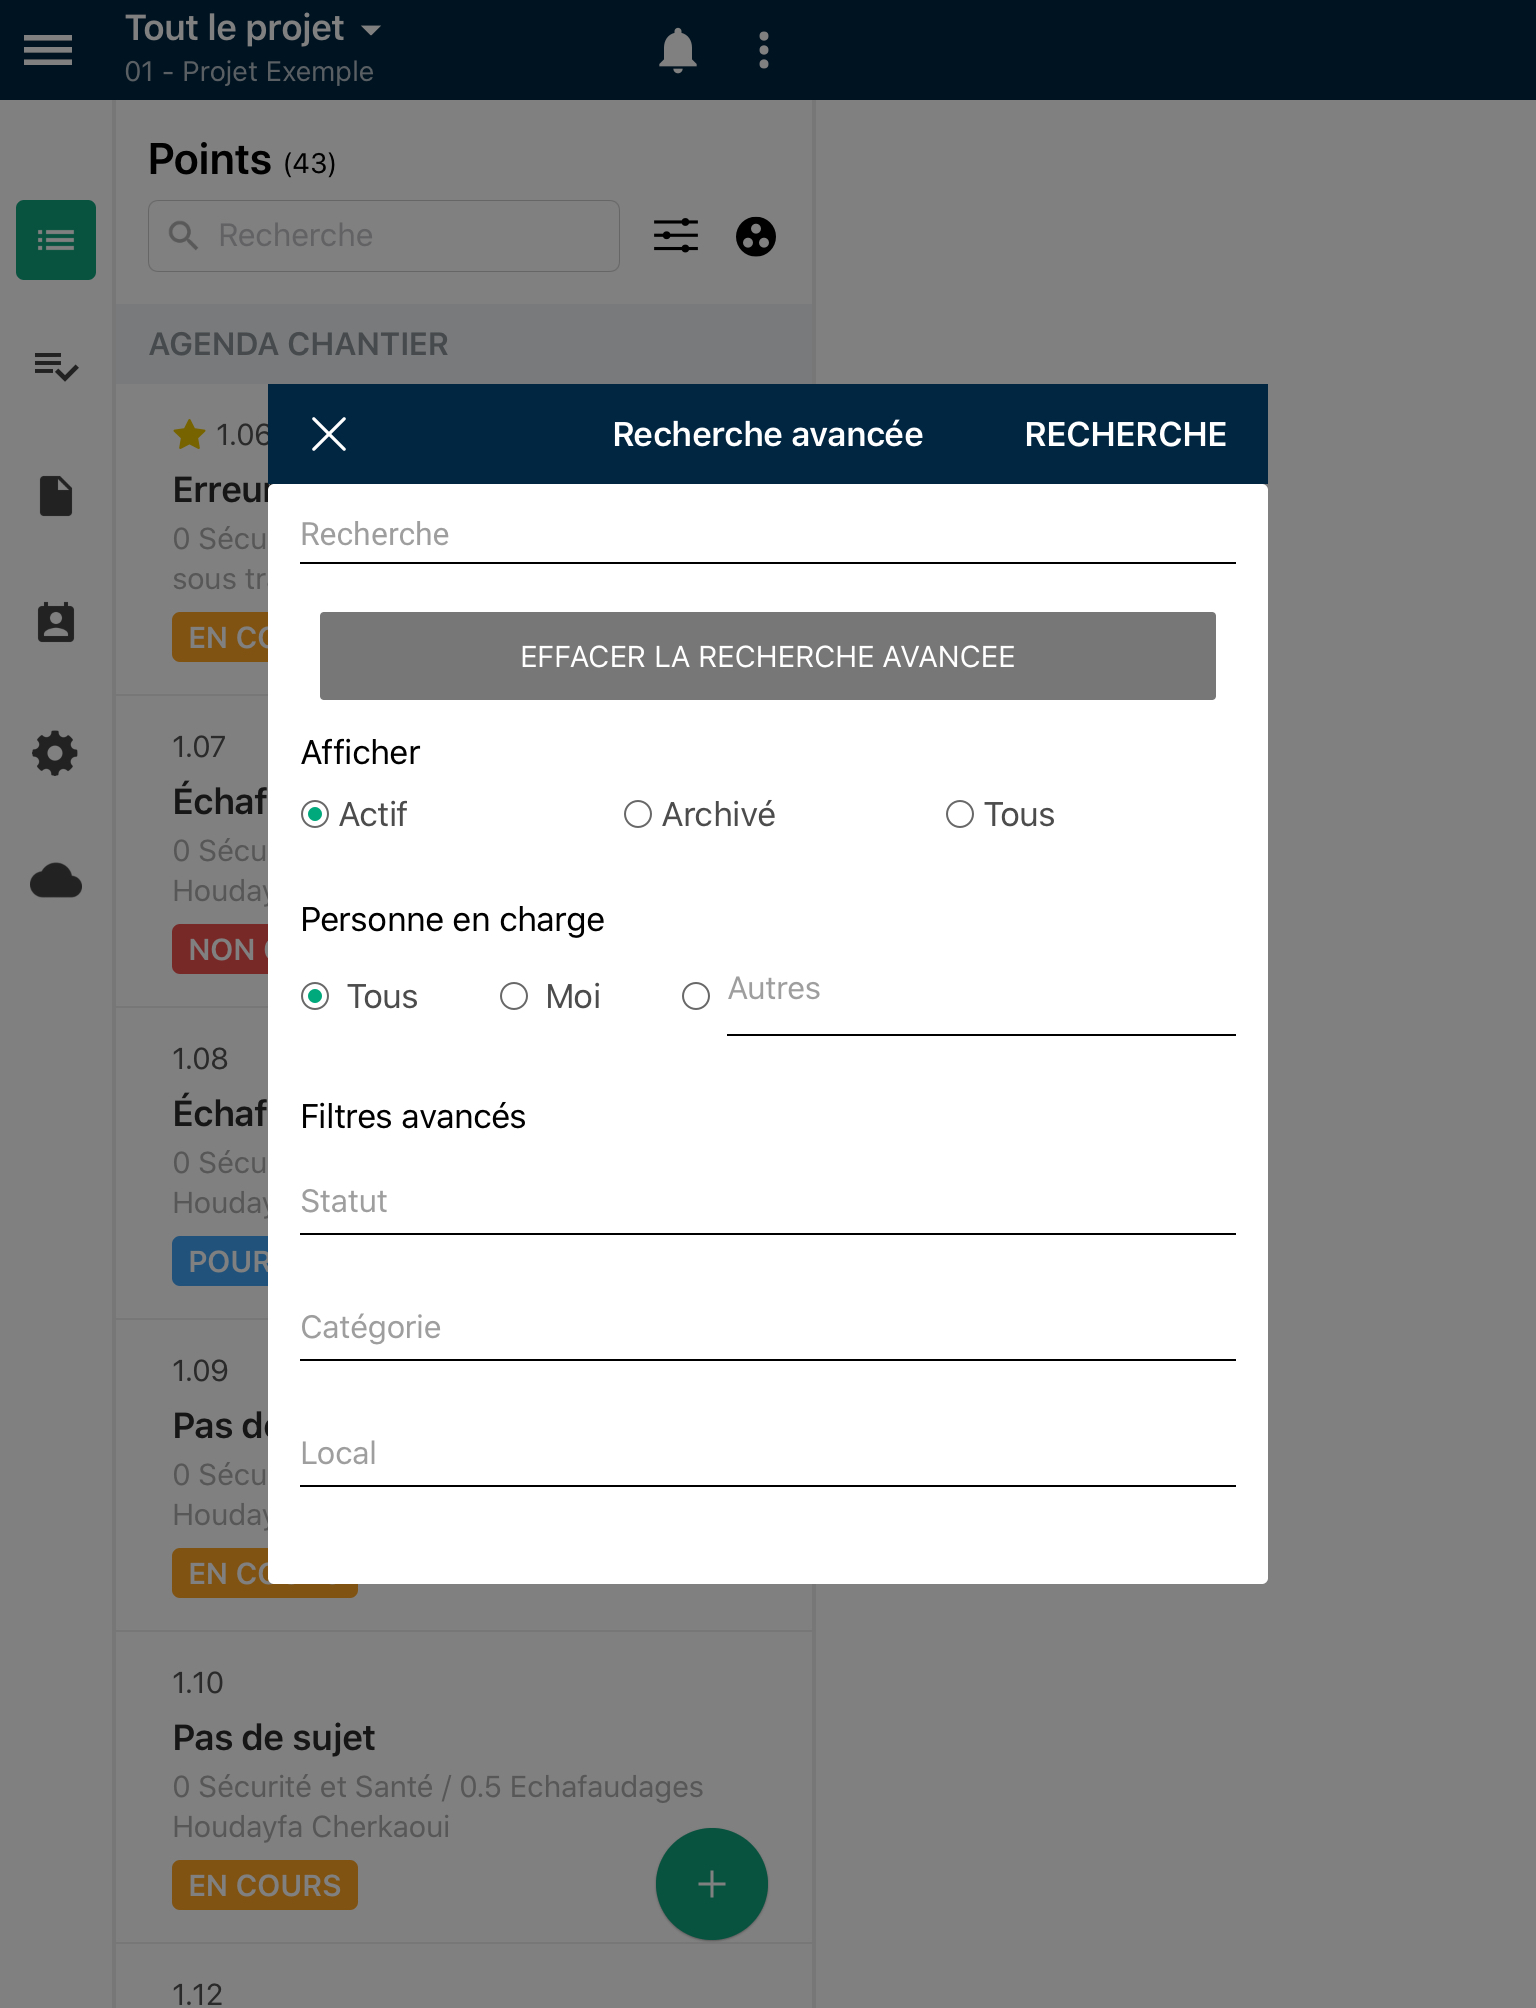This screenshot has width=1536, height=2008.
Task: Click the AGENDA CHANTIER section header
Action: click(465, 344)
